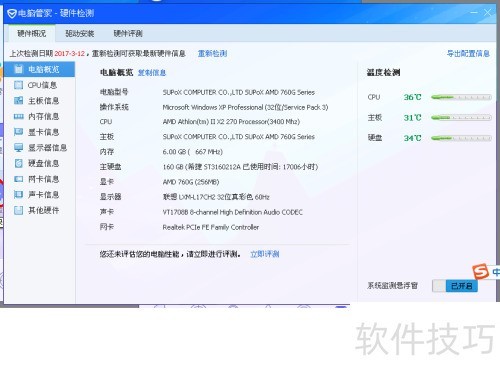Close the 硬件检测 window
The image size is (500, 376).
[x=487, y=13]
